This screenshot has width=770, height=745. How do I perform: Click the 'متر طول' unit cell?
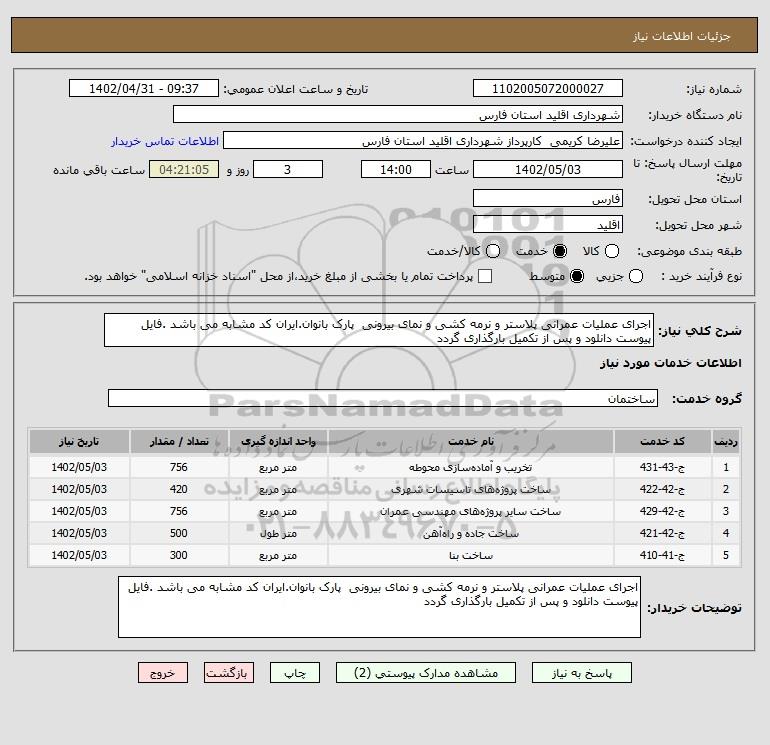pyautogui.click(x=278, y=533)
